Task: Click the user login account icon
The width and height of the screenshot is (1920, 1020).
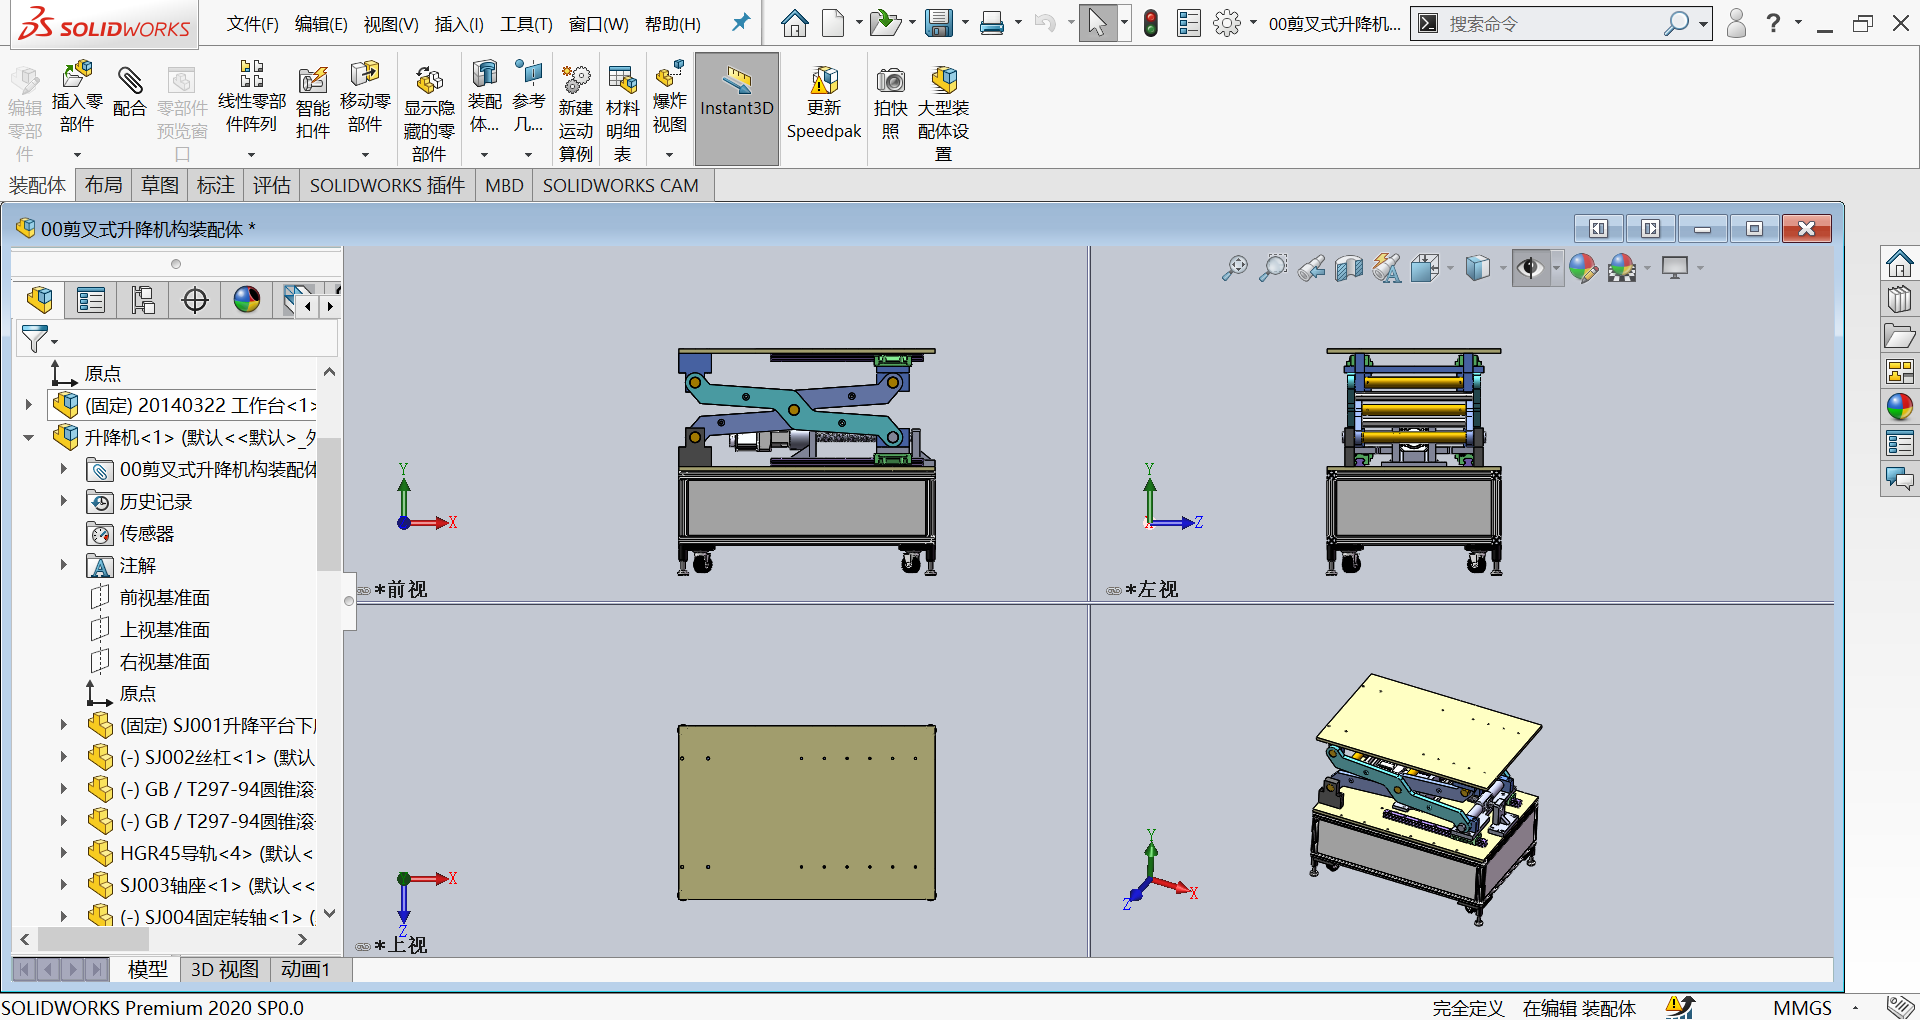Action: point(1737,23)
